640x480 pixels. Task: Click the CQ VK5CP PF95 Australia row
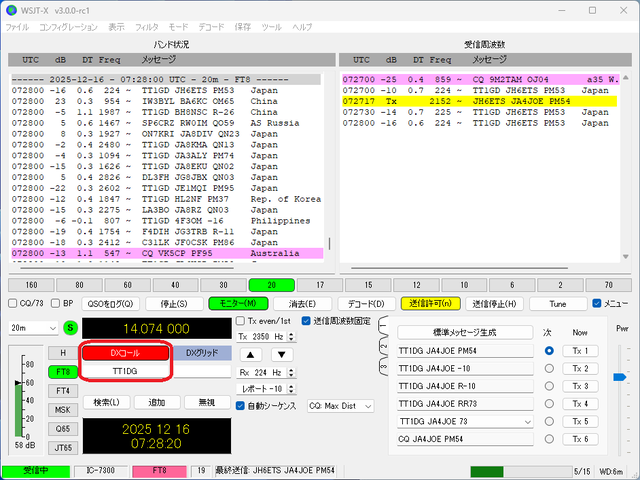click(x=167, y=253)
